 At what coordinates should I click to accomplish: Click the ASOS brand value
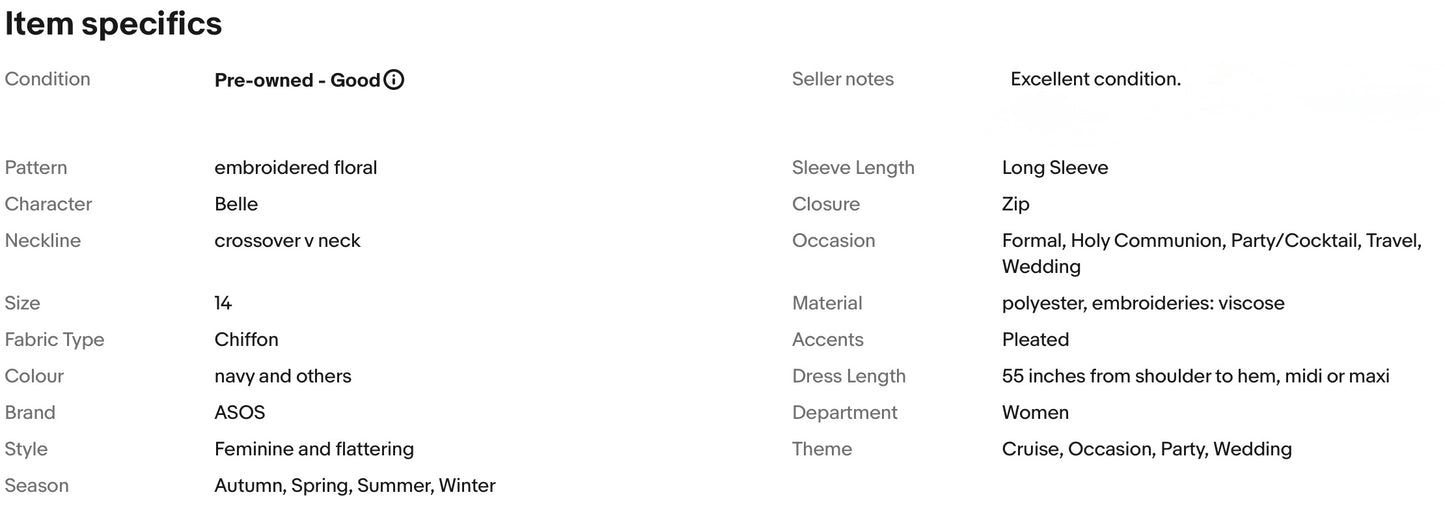(239, 413)
